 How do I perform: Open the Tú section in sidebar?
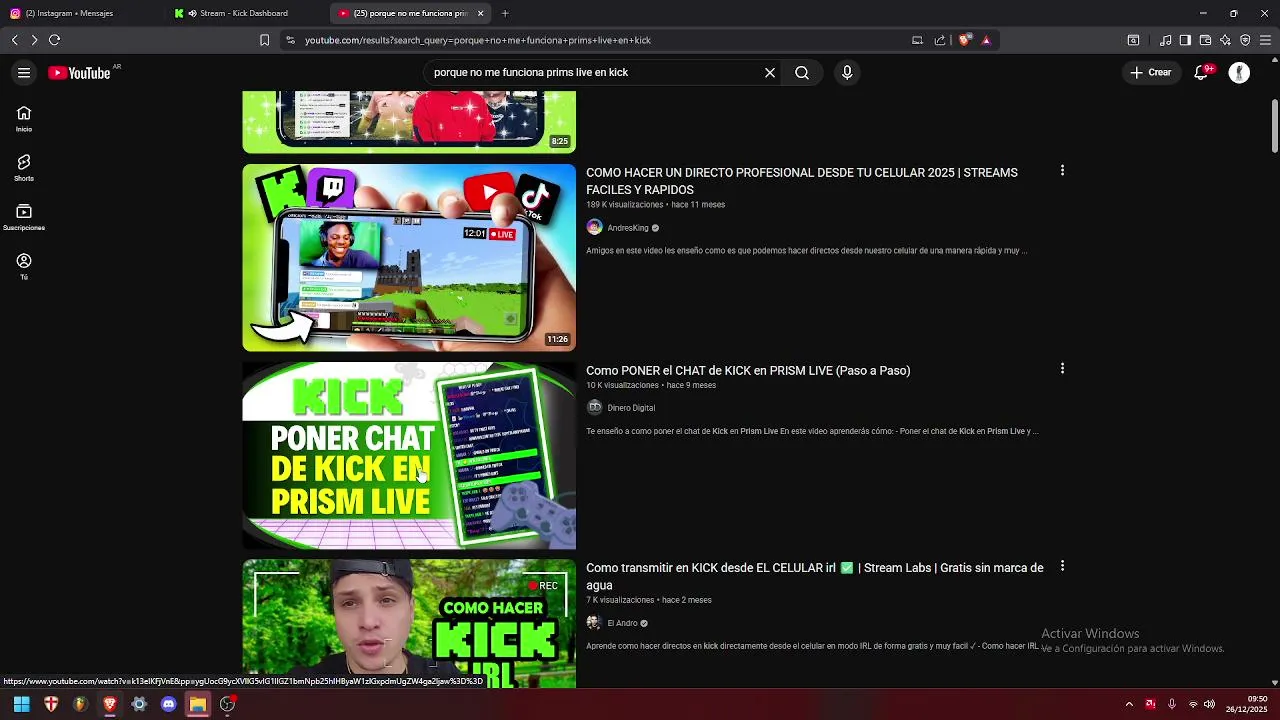[x=24, y=266]
